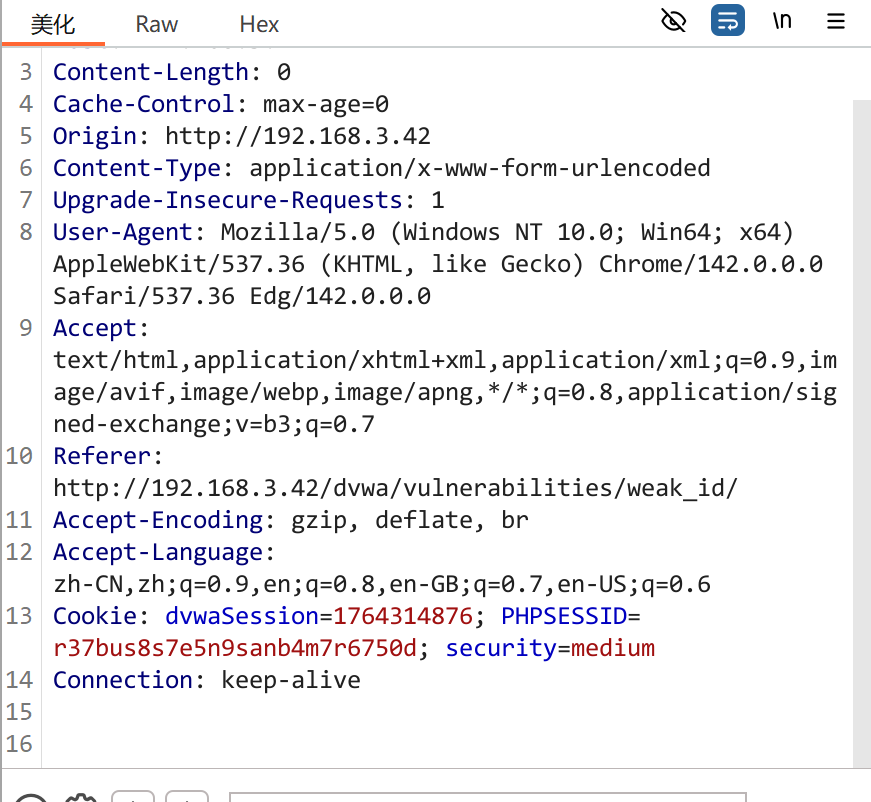The width and height of the screenshot is (871, 802).
Task: Click the application/x-www-form-urlencoded value
Action: point(480,168)
